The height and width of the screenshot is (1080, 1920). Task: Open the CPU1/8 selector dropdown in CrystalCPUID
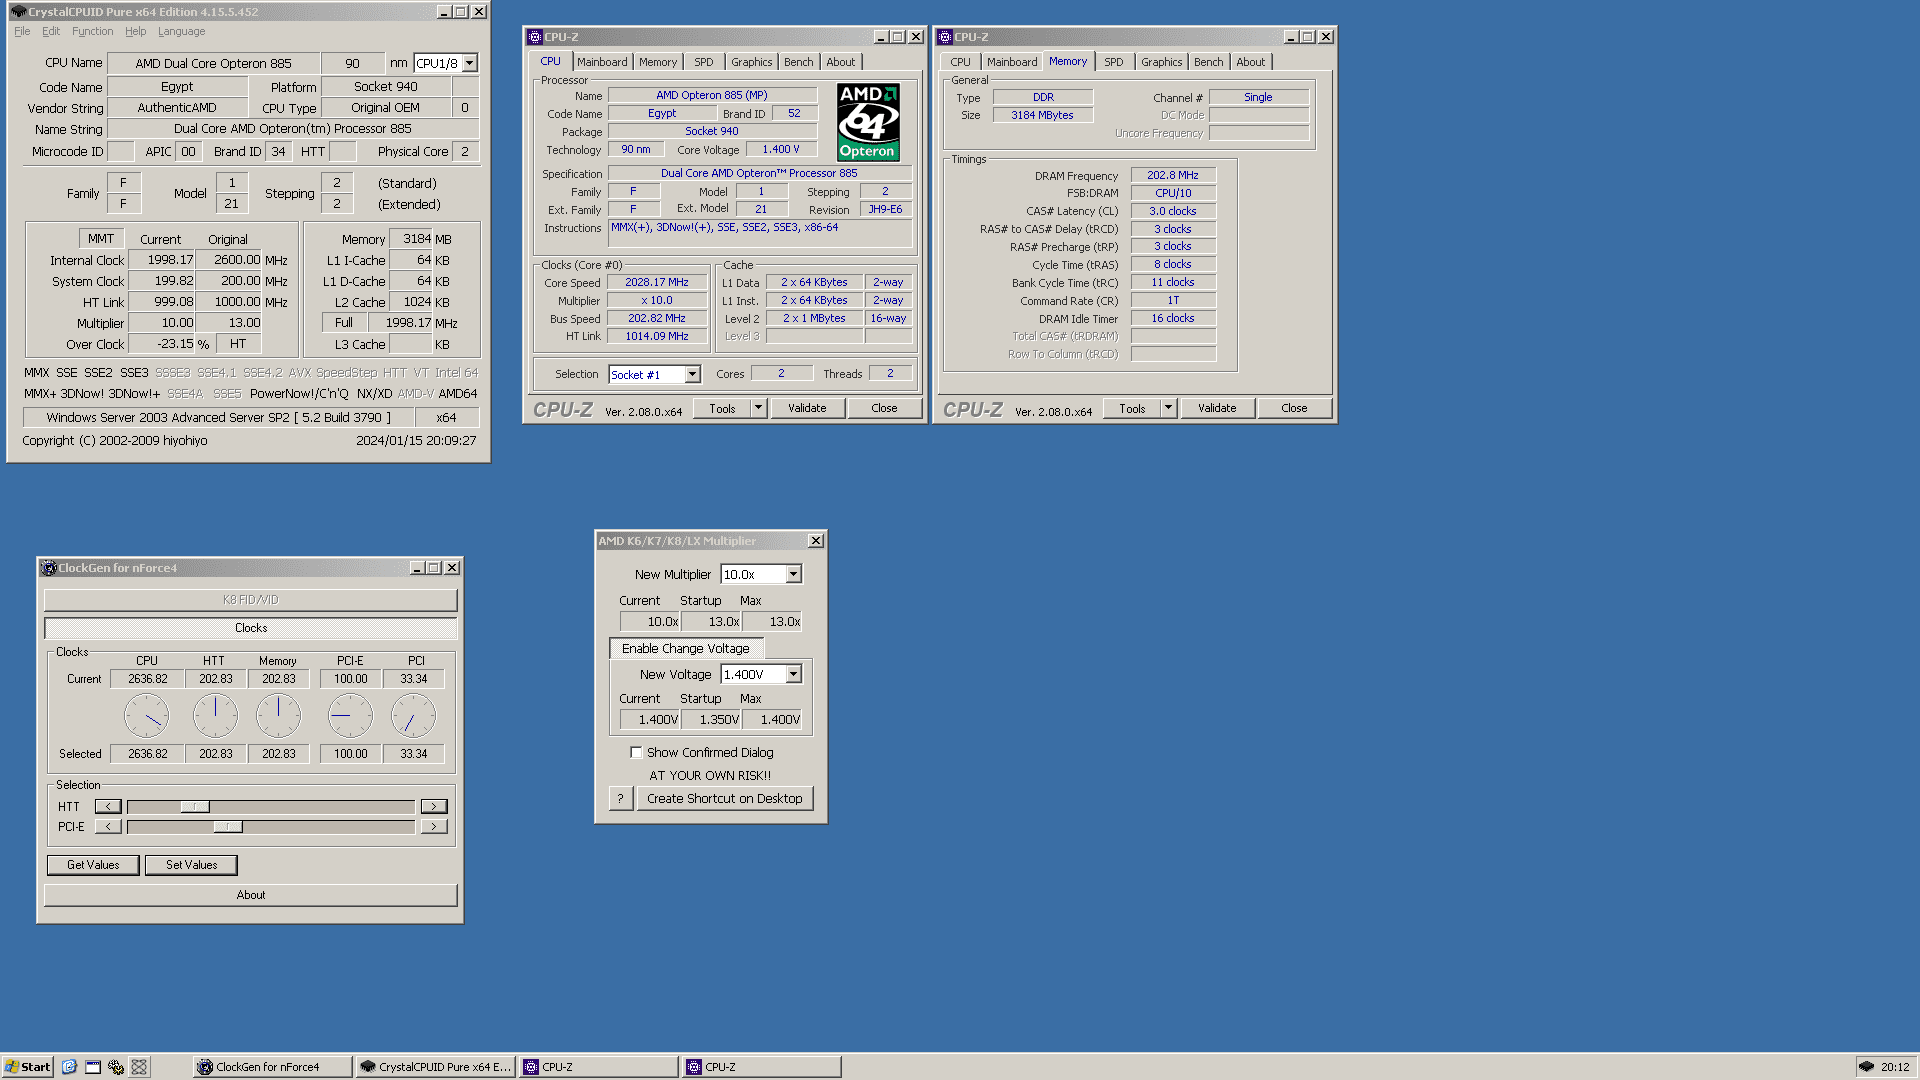(x=469, y=63)
